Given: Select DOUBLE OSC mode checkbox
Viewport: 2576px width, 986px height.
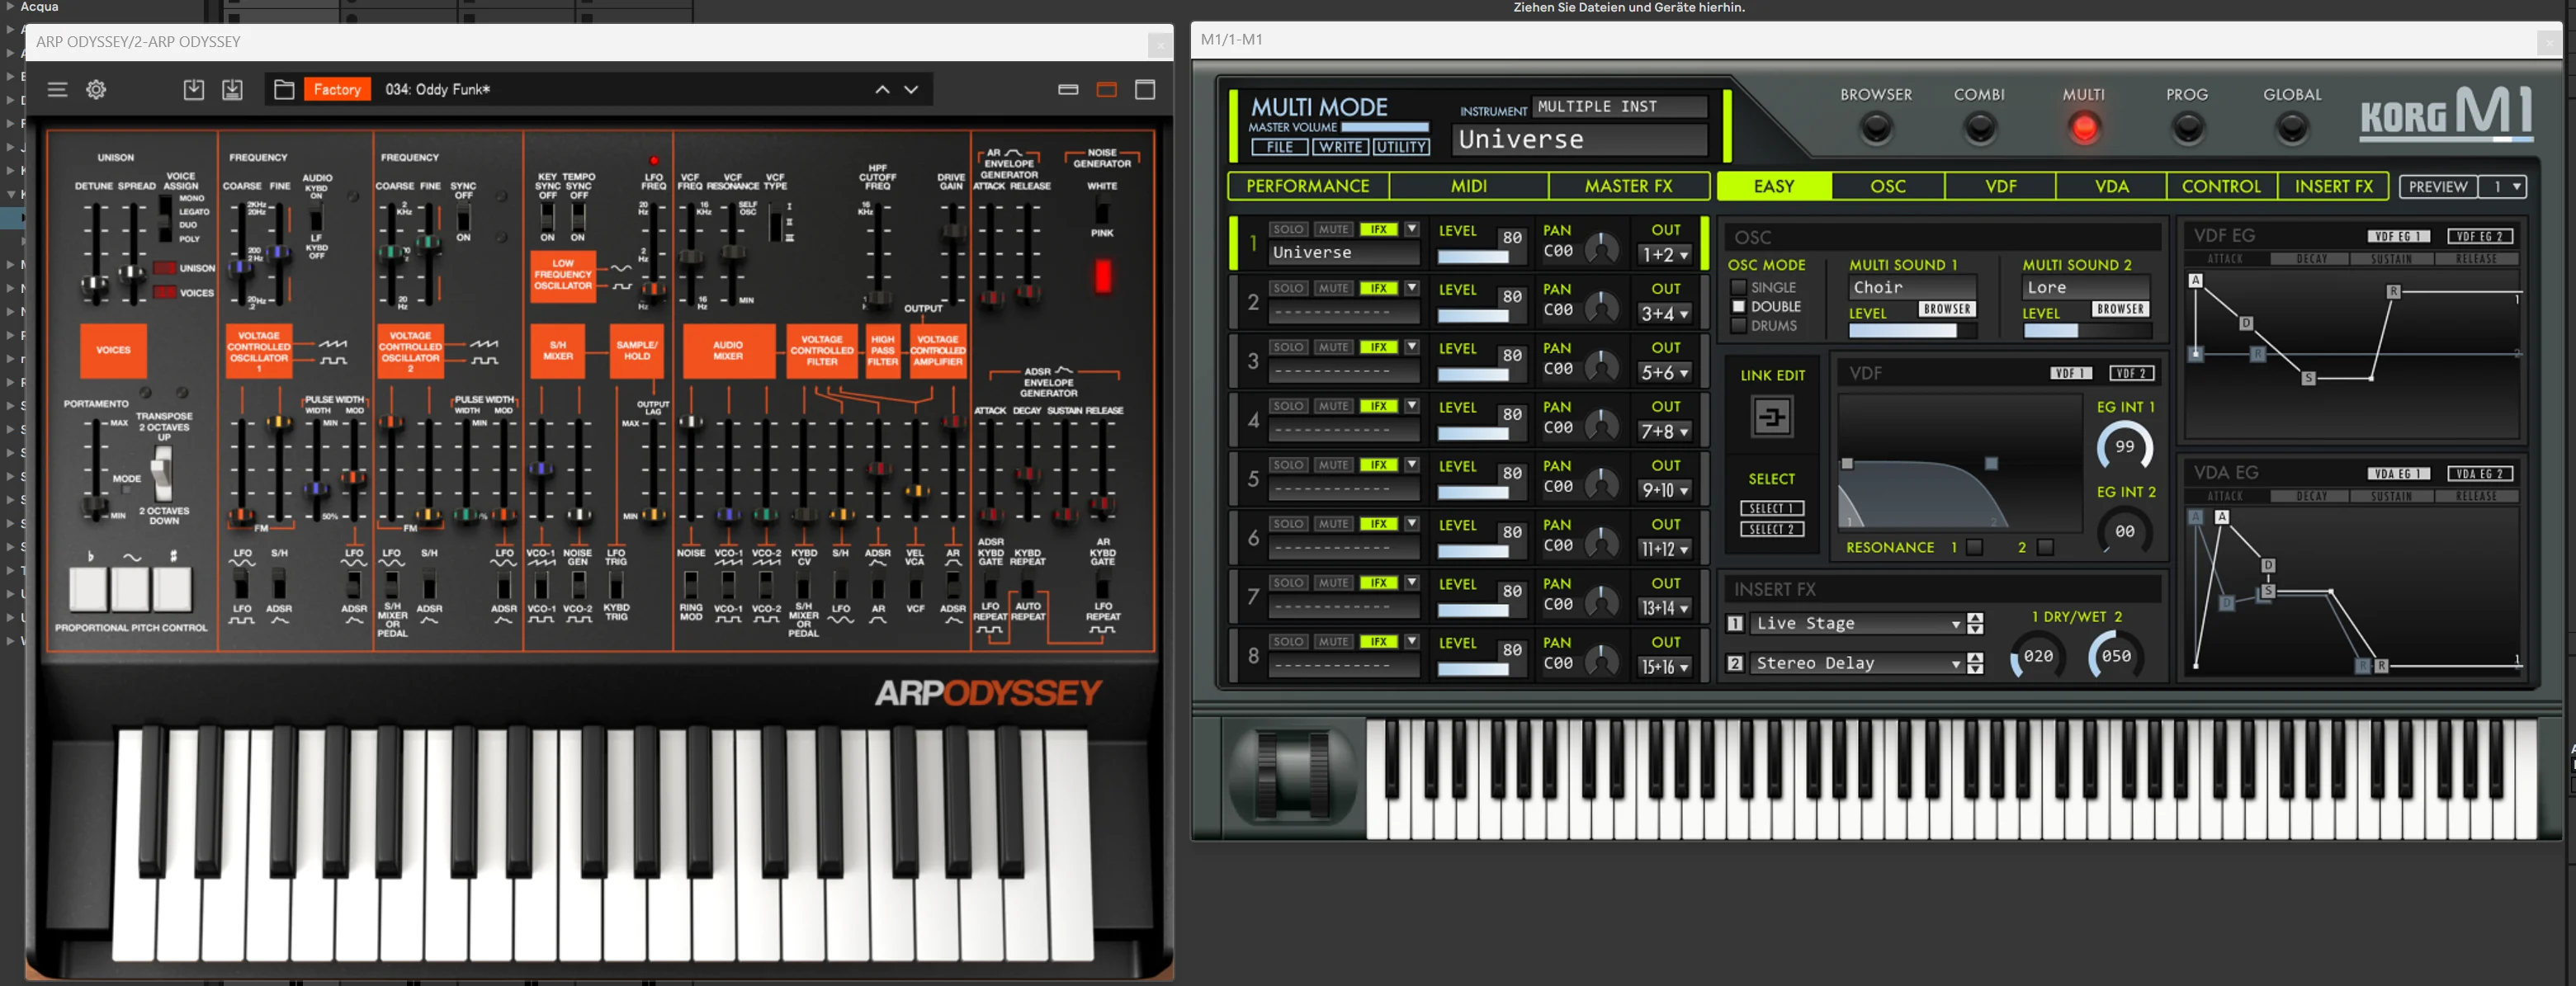Looking at the screenshot, I should [x=1738, y=307].
